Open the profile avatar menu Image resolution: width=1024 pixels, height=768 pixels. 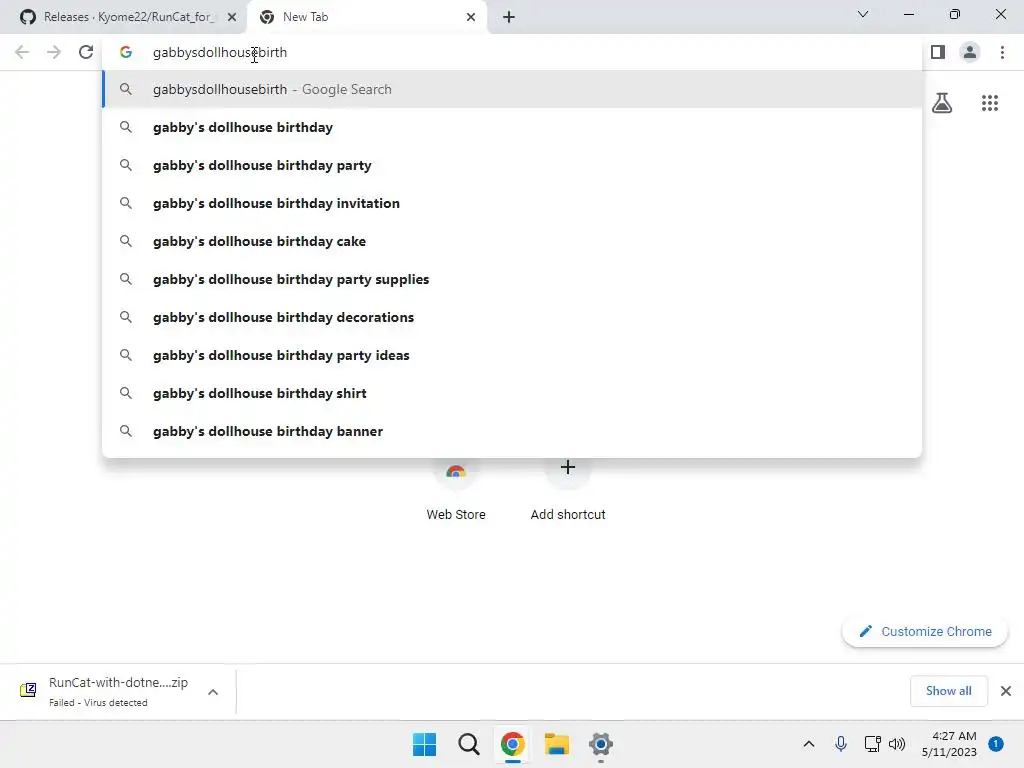970,52
